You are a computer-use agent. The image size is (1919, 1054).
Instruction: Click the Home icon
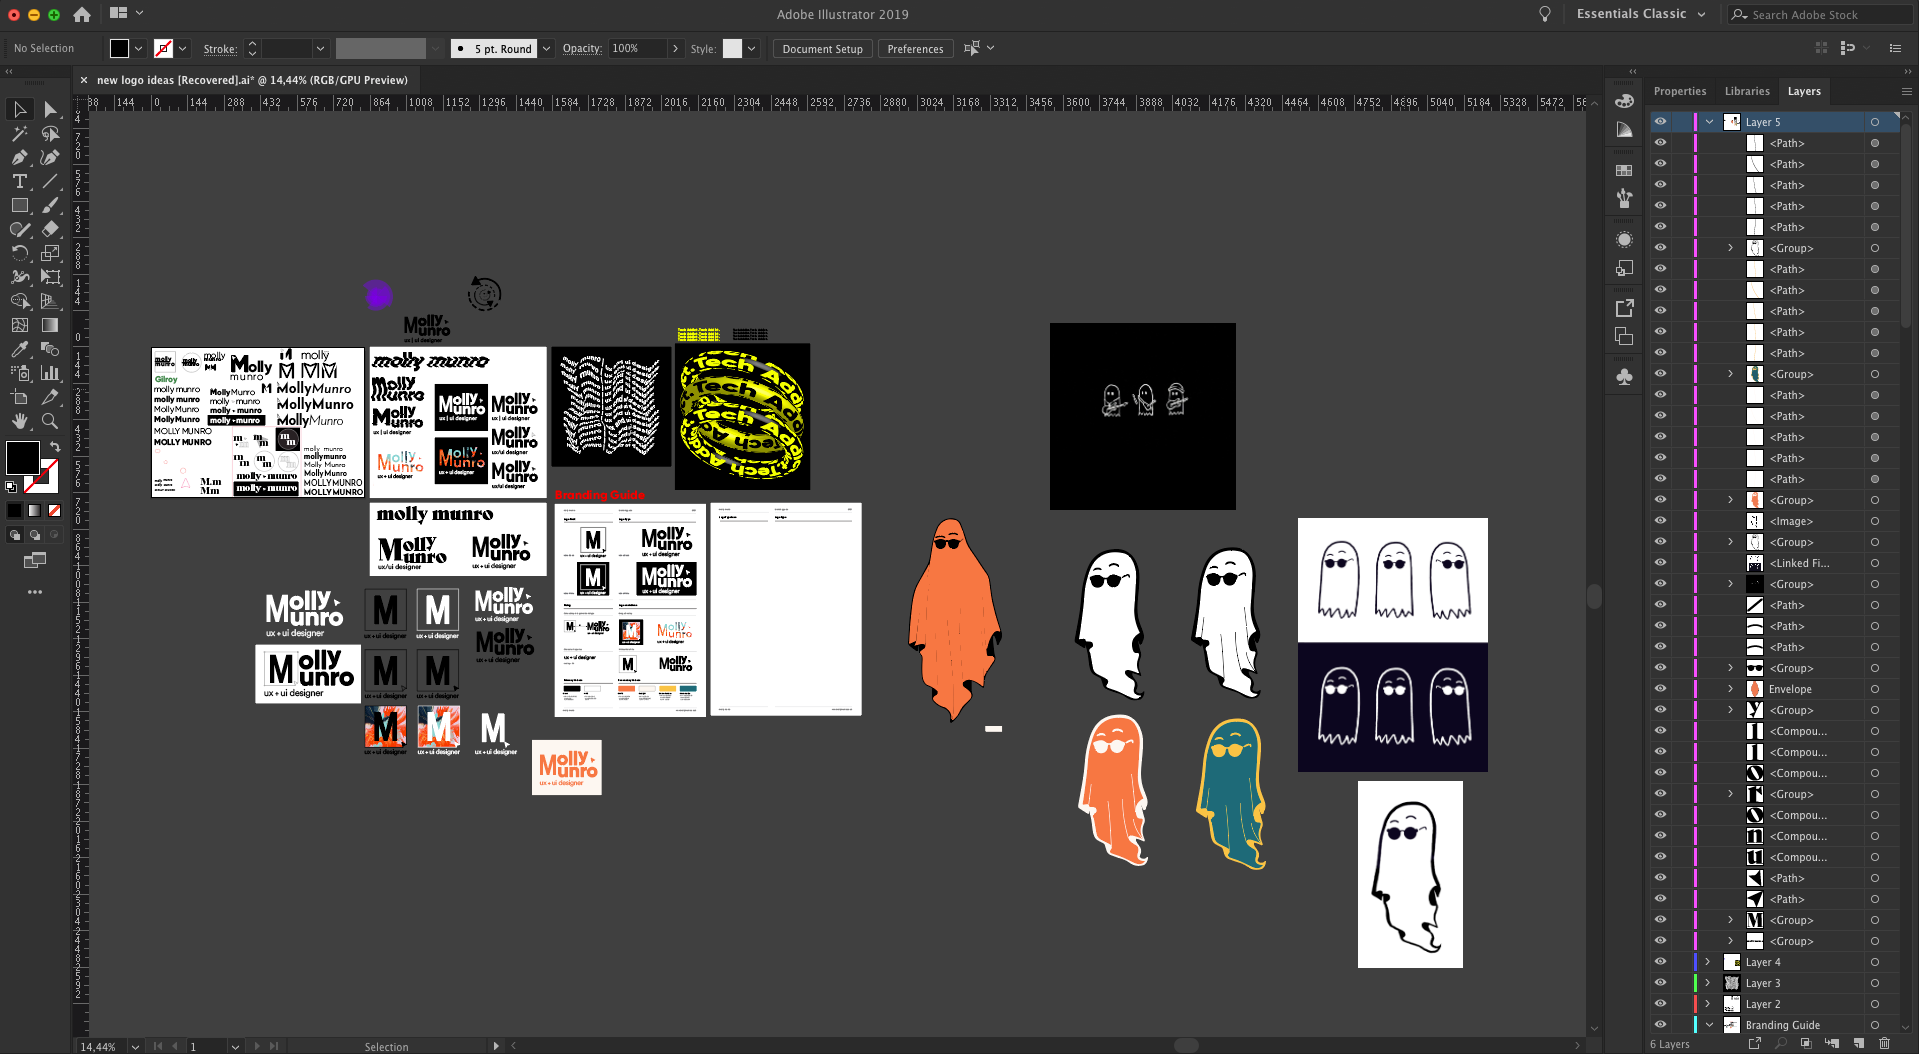point(82,14)
